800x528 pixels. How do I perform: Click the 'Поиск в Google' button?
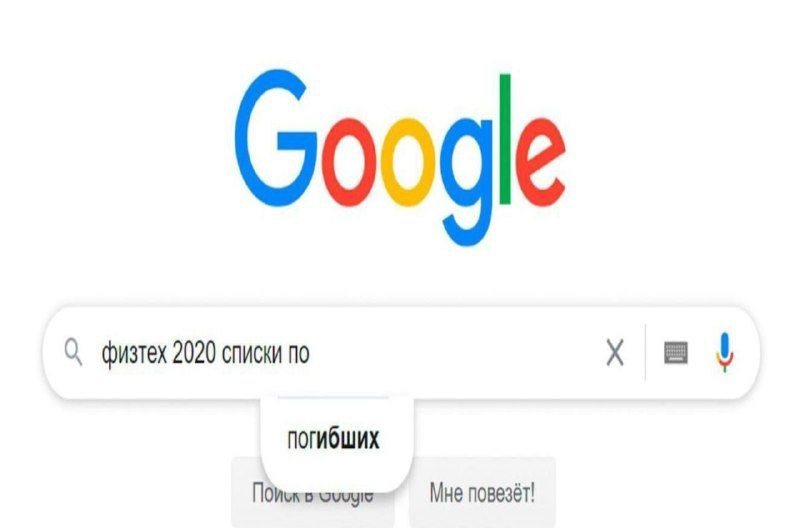312,493
